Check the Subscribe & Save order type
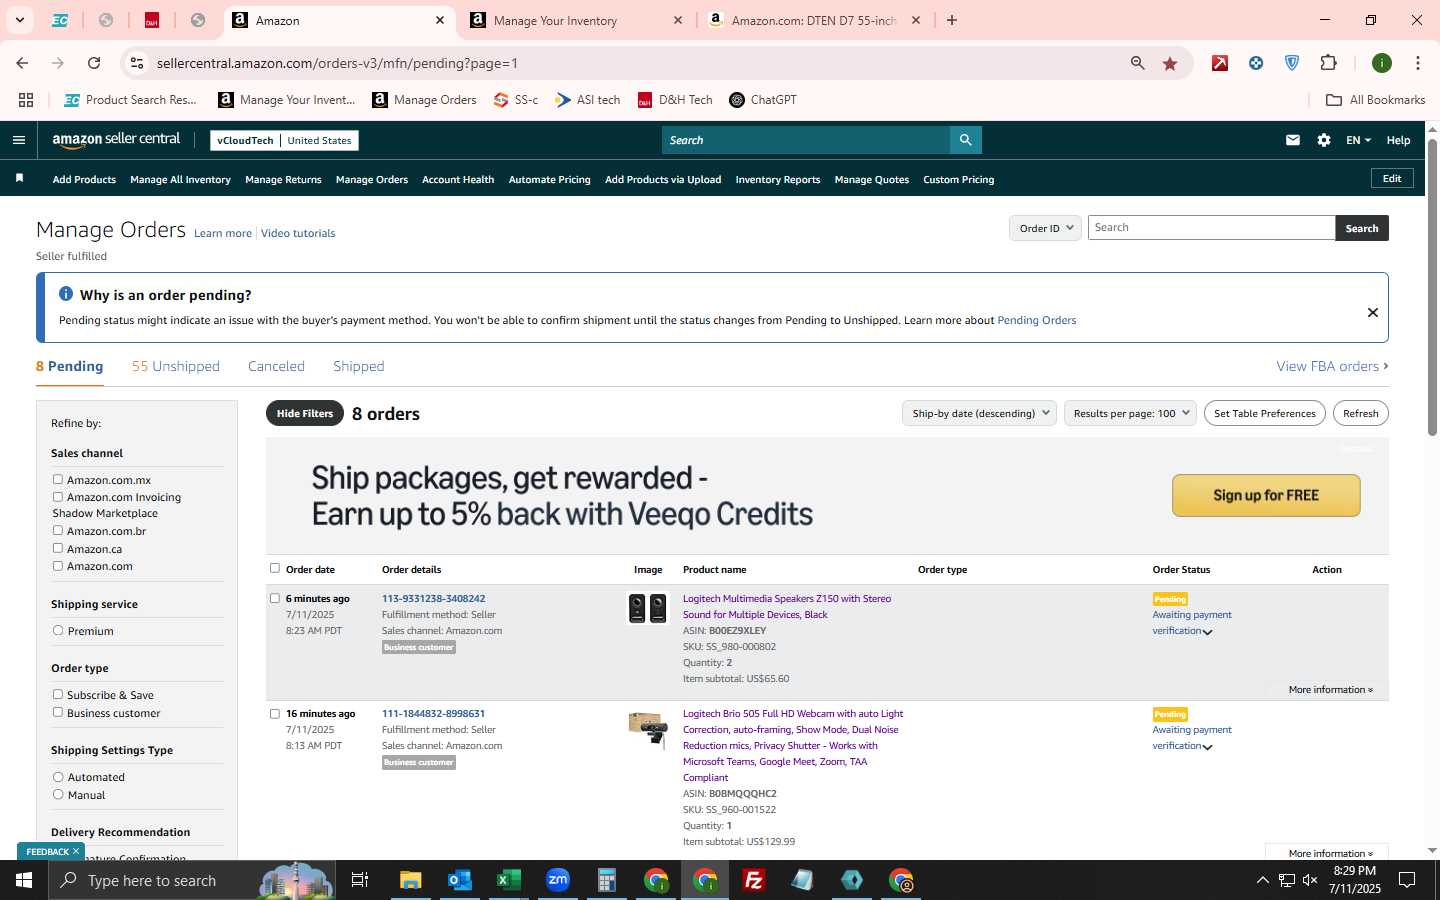 click(58, 695)
